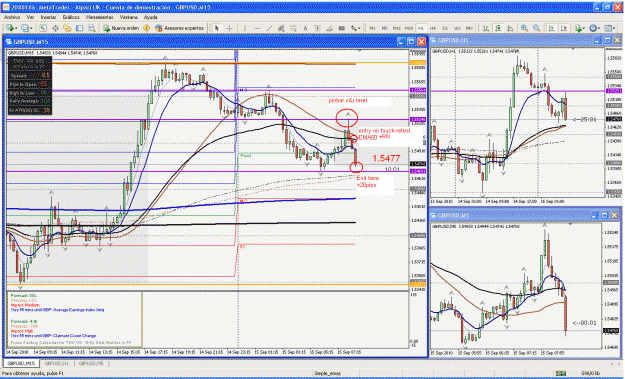Open the Templates dropdown

click(x=609, y=28)
